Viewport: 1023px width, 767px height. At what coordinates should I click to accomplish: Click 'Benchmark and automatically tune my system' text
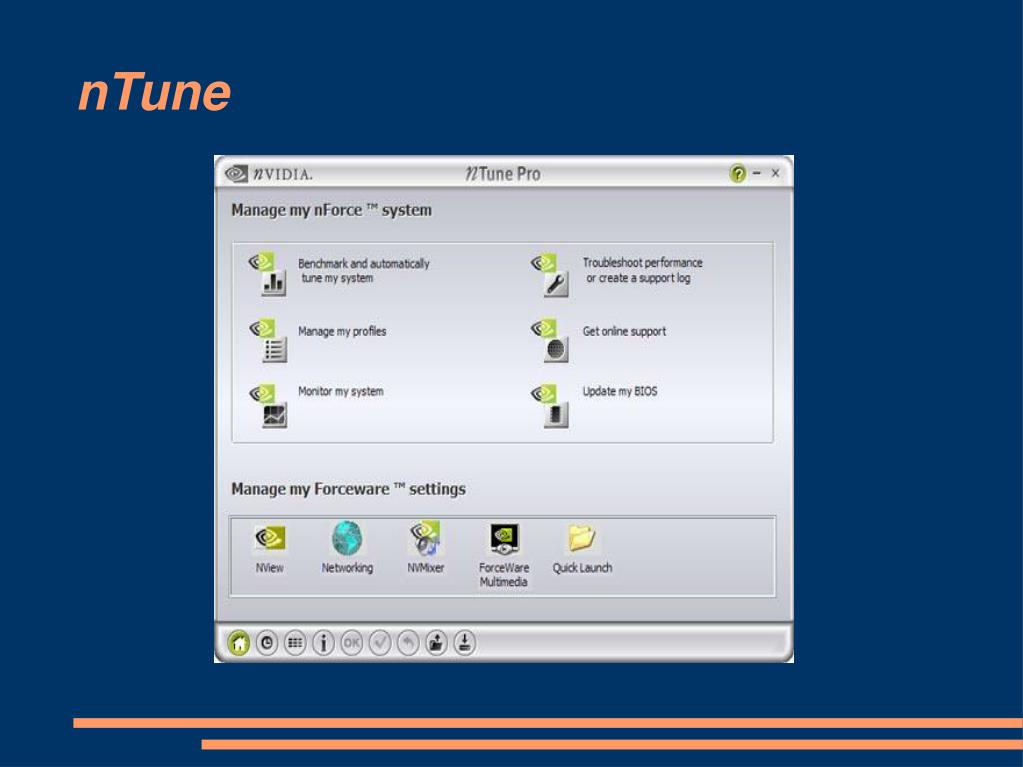coord(363,271)
